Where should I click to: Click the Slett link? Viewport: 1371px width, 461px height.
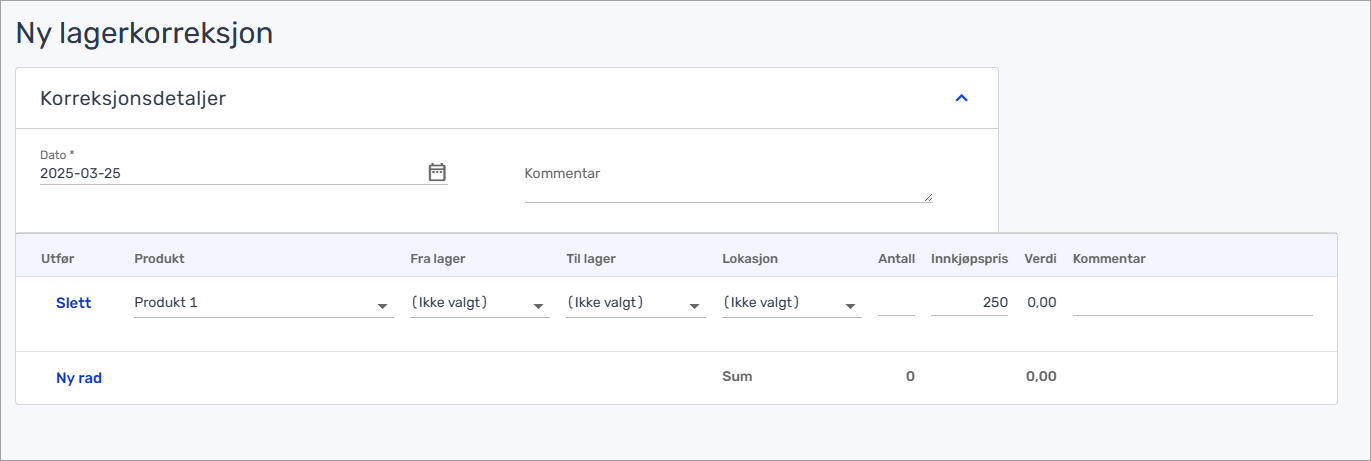[x=74, y=303]
